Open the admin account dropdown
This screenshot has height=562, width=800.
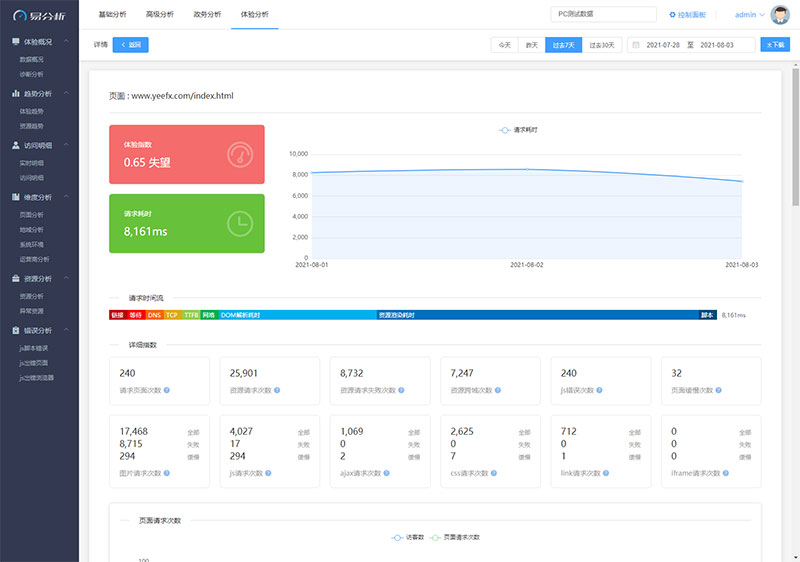tap(749, 15)
